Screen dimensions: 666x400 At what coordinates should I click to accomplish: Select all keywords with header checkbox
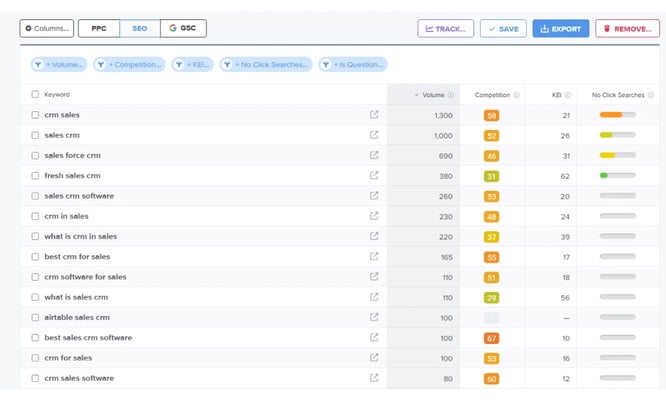point(35,94)
